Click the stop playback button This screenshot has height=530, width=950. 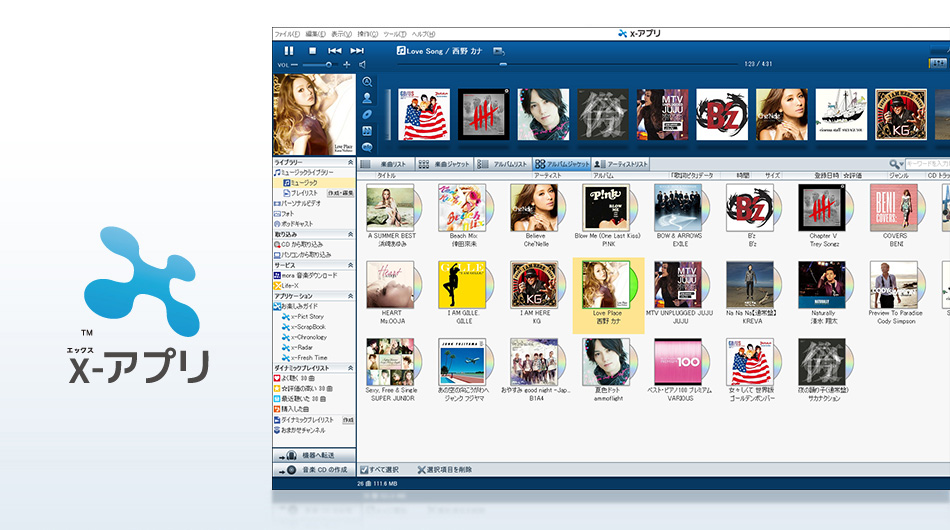point(312,50)
